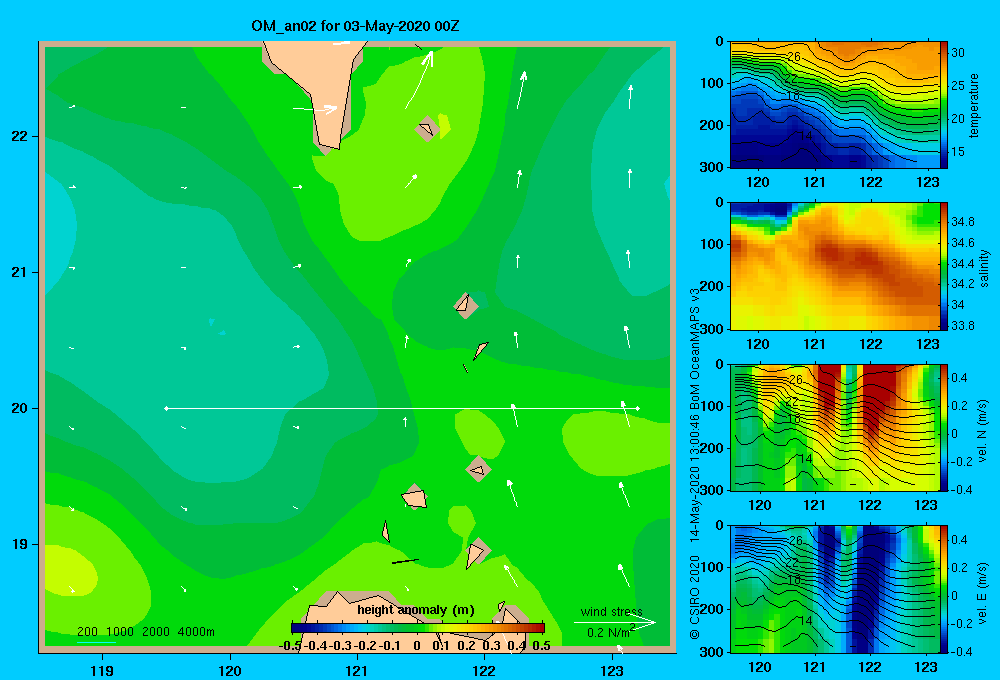Open the salinity section plot
Image resolution: width=1000 pixels, height=680 pixels.
[x=835, y=266]
